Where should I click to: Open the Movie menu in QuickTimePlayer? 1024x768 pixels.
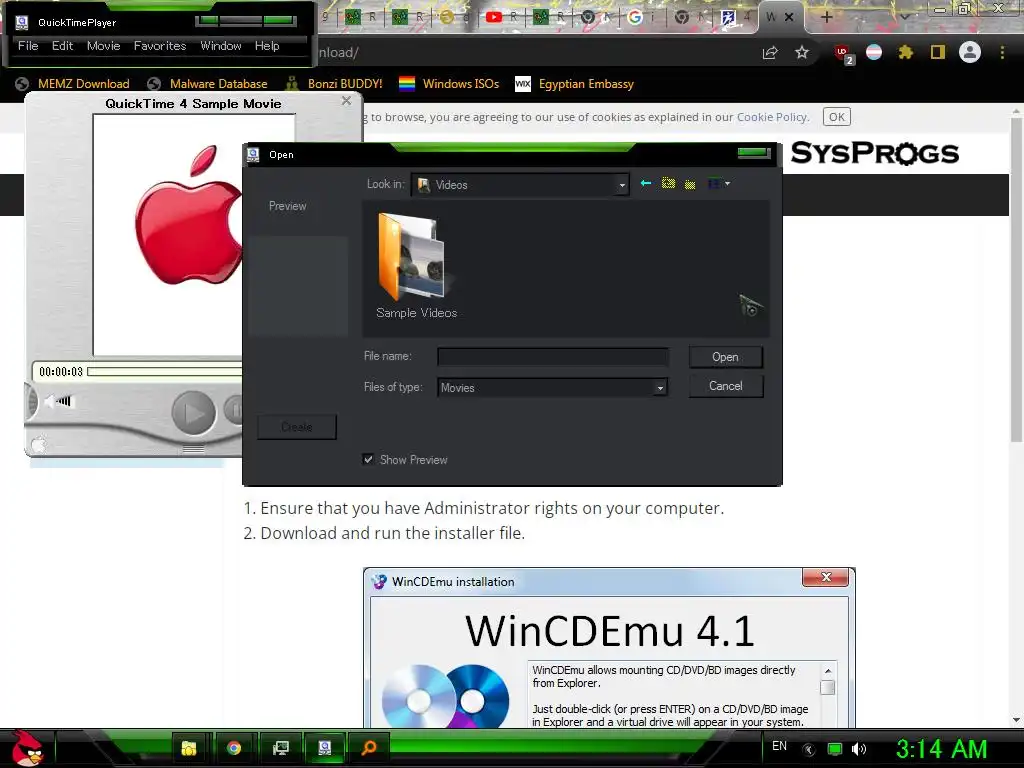pos(104,46)
